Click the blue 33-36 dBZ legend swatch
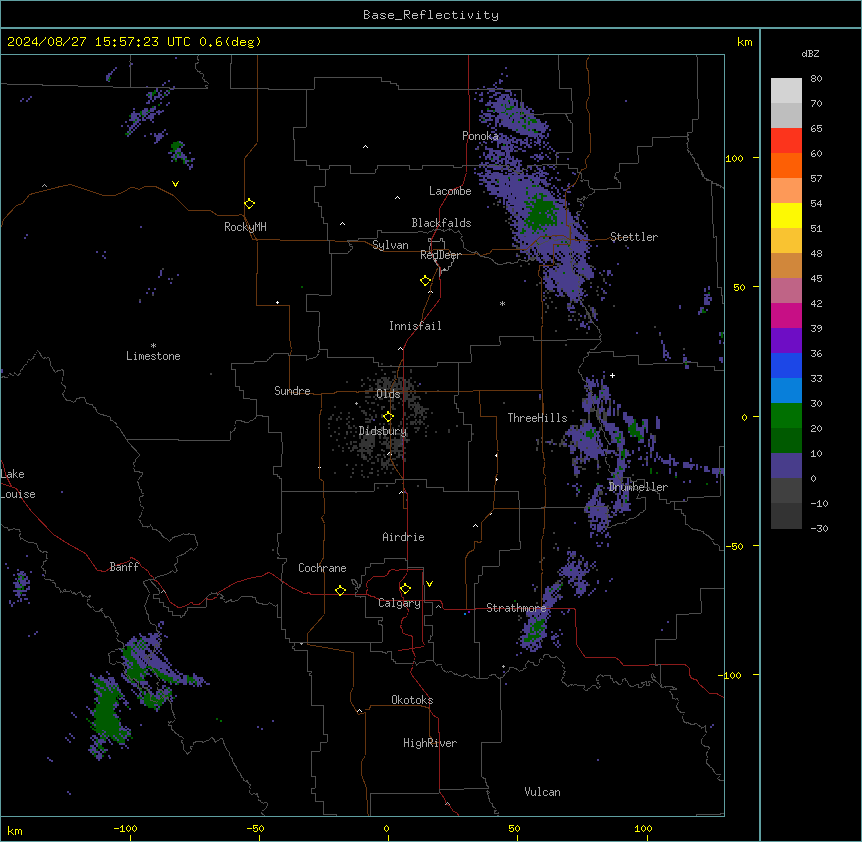This screenshot has height=842, width=862. 786,365
